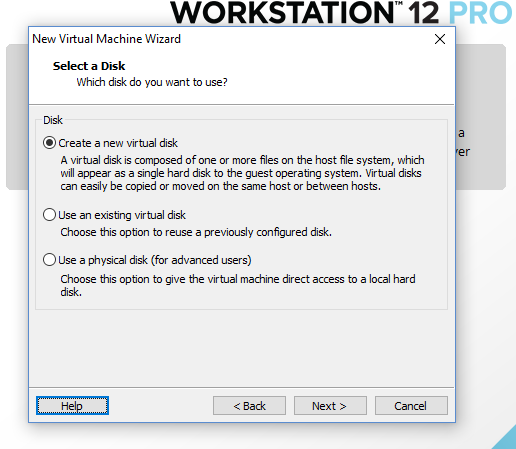
Task: Click the "Create a new virtual disk" label text
Action: [118, 143]
